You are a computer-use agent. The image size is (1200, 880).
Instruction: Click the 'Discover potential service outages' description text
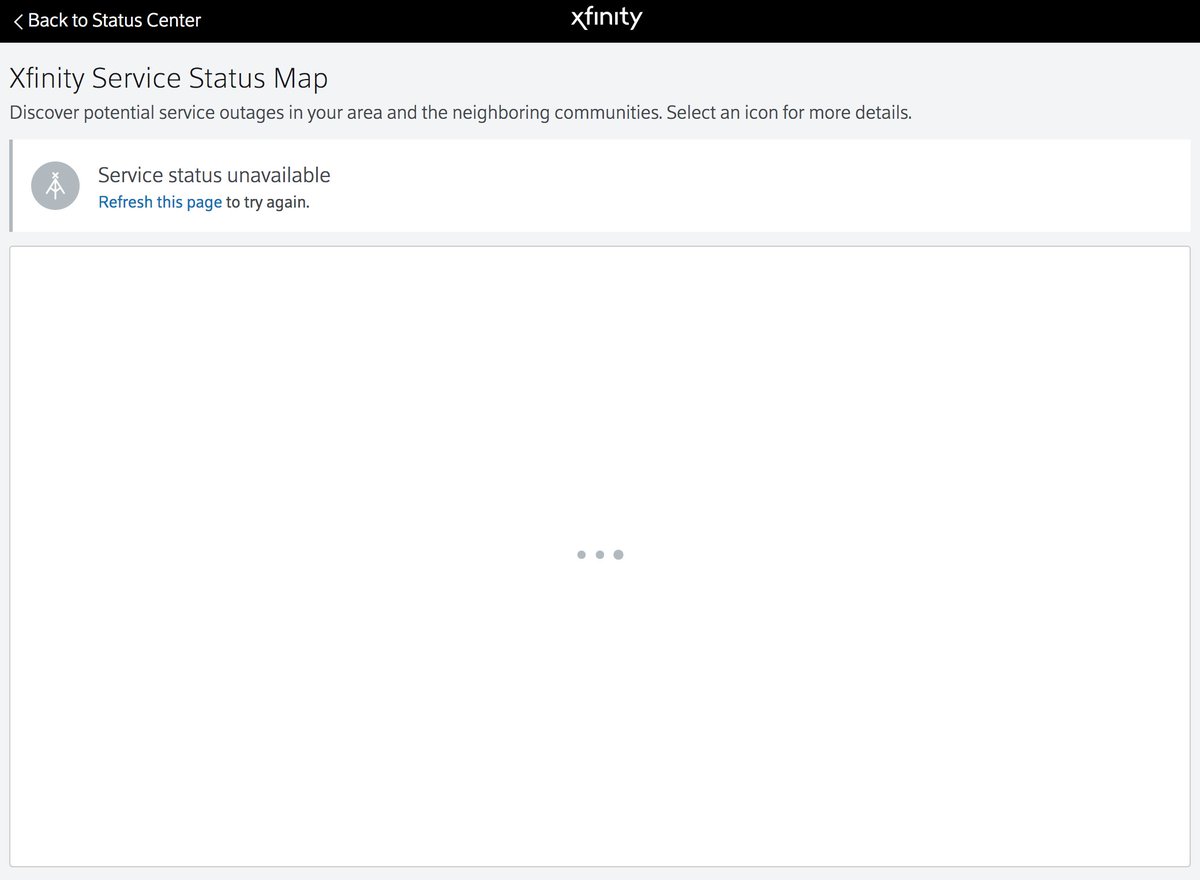pyautogui.click(x=460, y=112)
